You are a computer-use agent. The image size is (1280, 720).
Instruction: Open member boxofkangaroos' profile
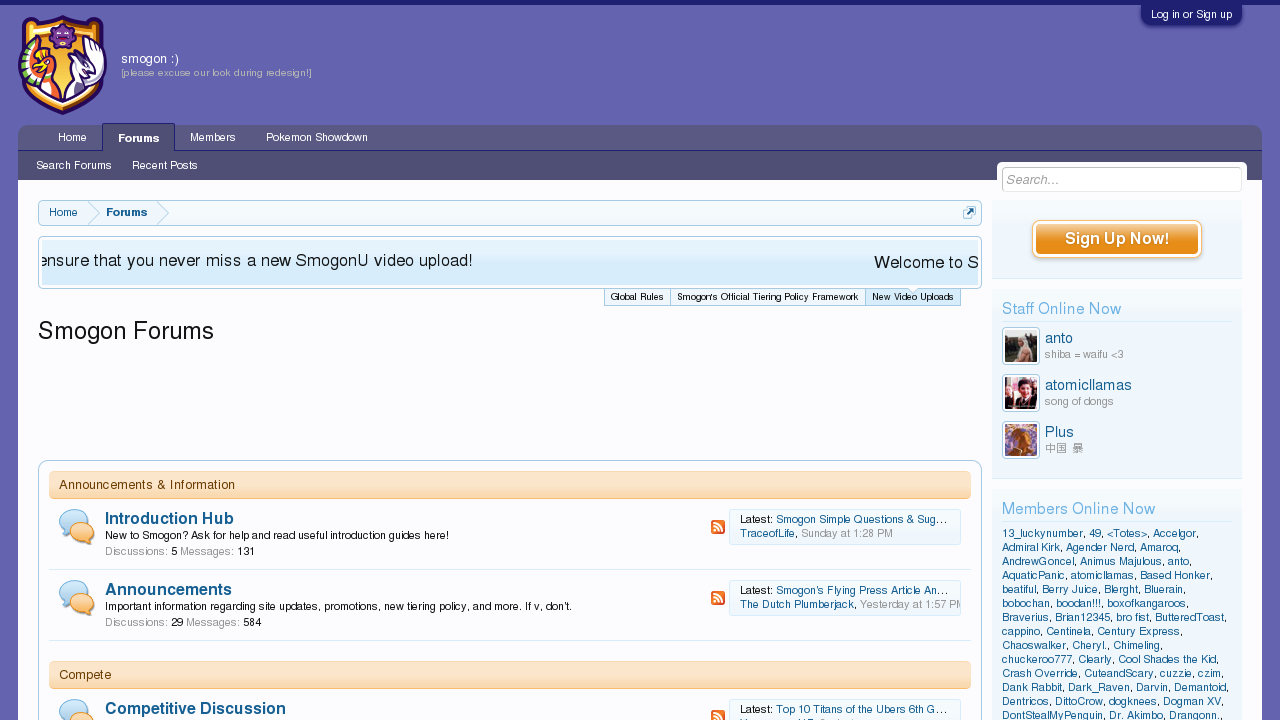point(1146,603)
